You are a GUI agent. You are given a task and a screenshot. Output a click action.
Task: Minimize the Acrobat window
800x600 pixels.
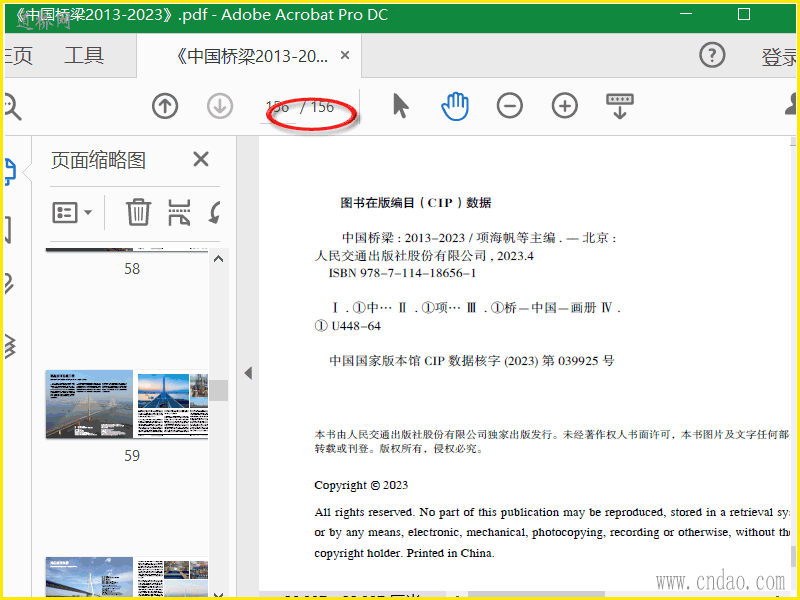(x=686, y=14)
